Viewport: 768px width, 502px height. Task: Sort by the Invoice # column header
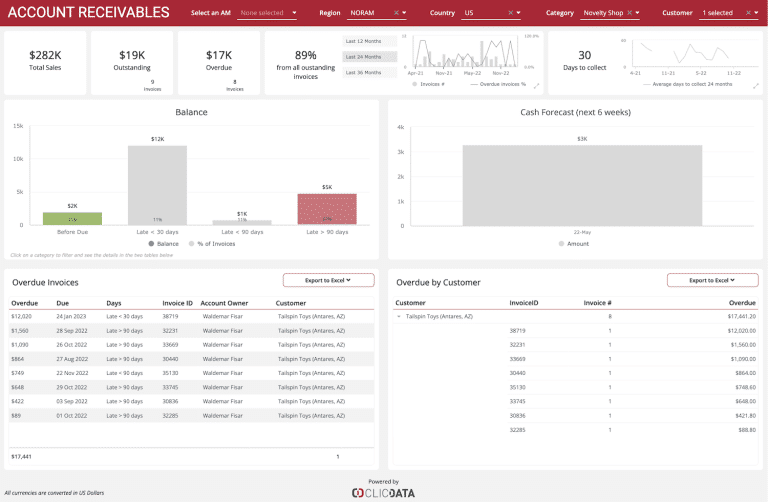pos(597,302)
